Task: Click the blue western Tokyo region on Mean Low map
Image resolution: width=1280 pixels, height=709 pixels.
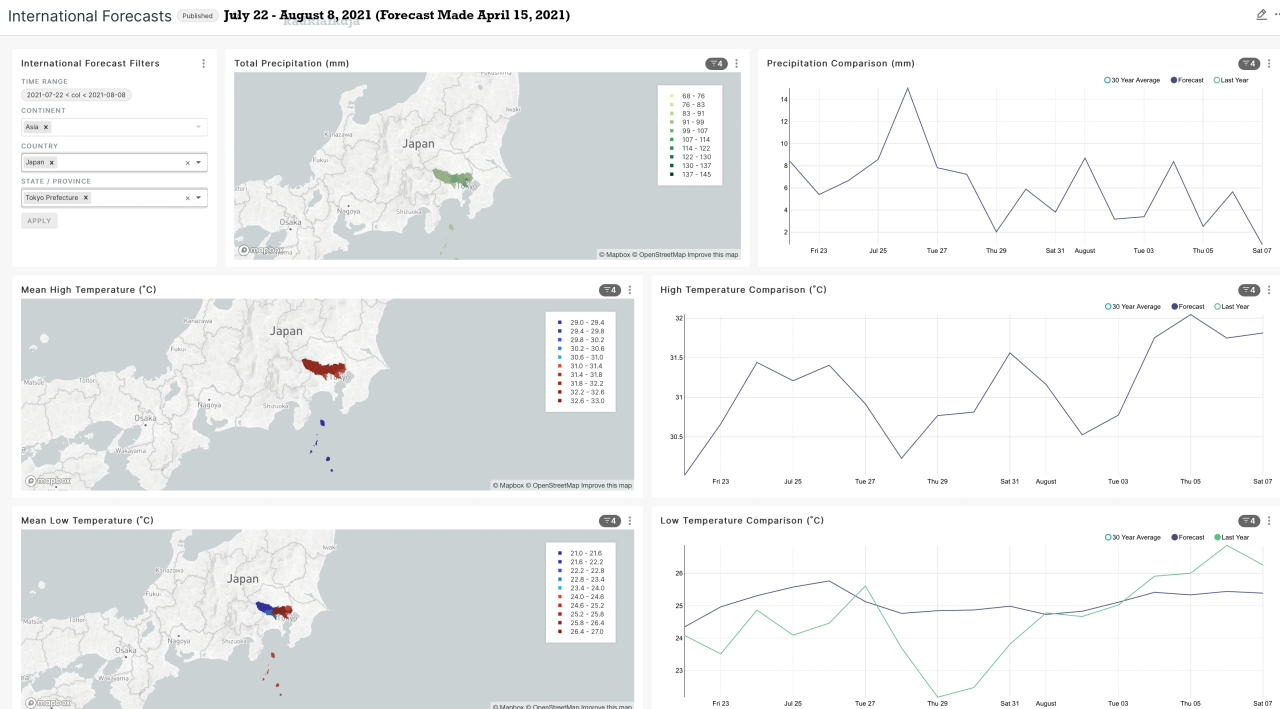Action: (265, 607)
